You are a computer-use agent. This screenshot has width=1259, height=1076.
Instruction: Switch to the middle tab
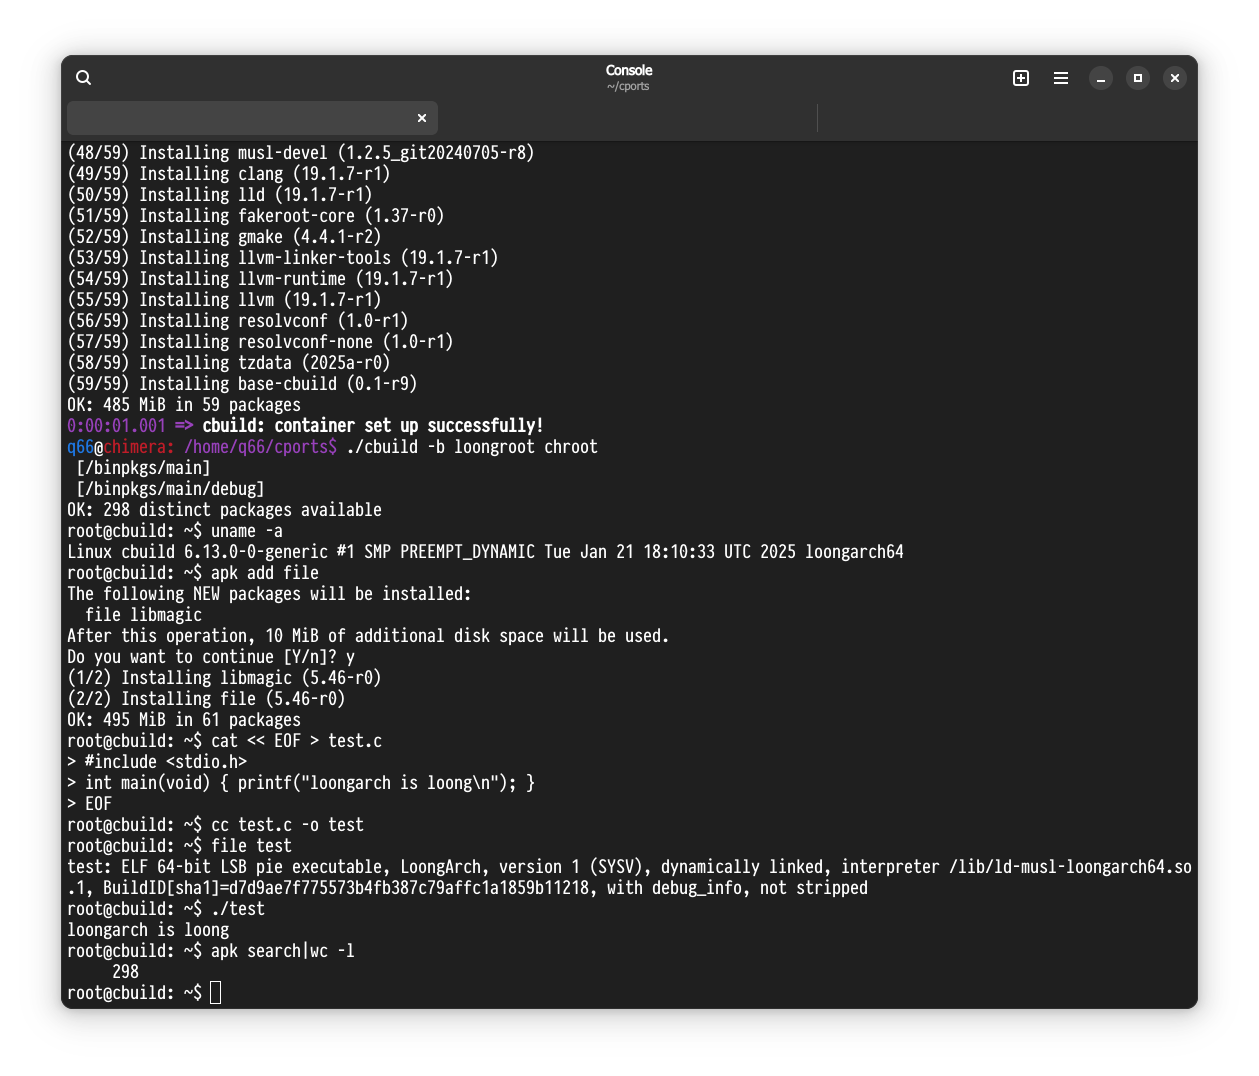[x=628, y=118]
